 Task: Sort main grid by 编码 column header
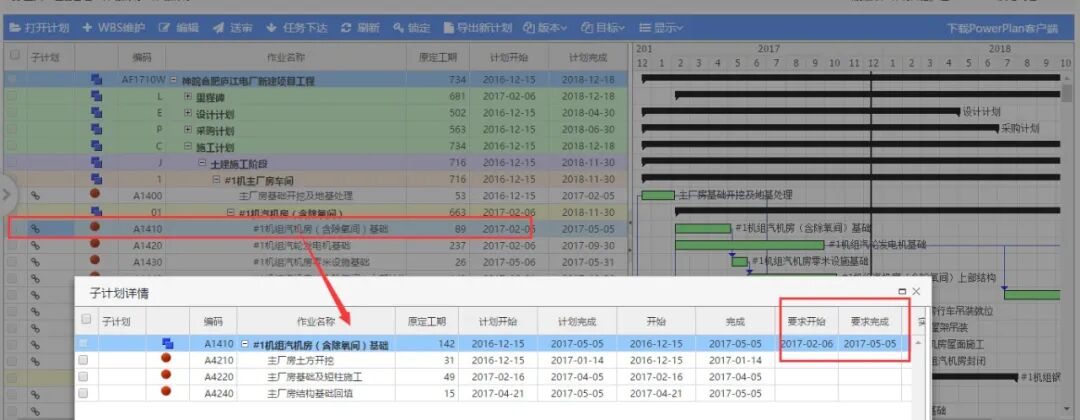coord(141,57)
